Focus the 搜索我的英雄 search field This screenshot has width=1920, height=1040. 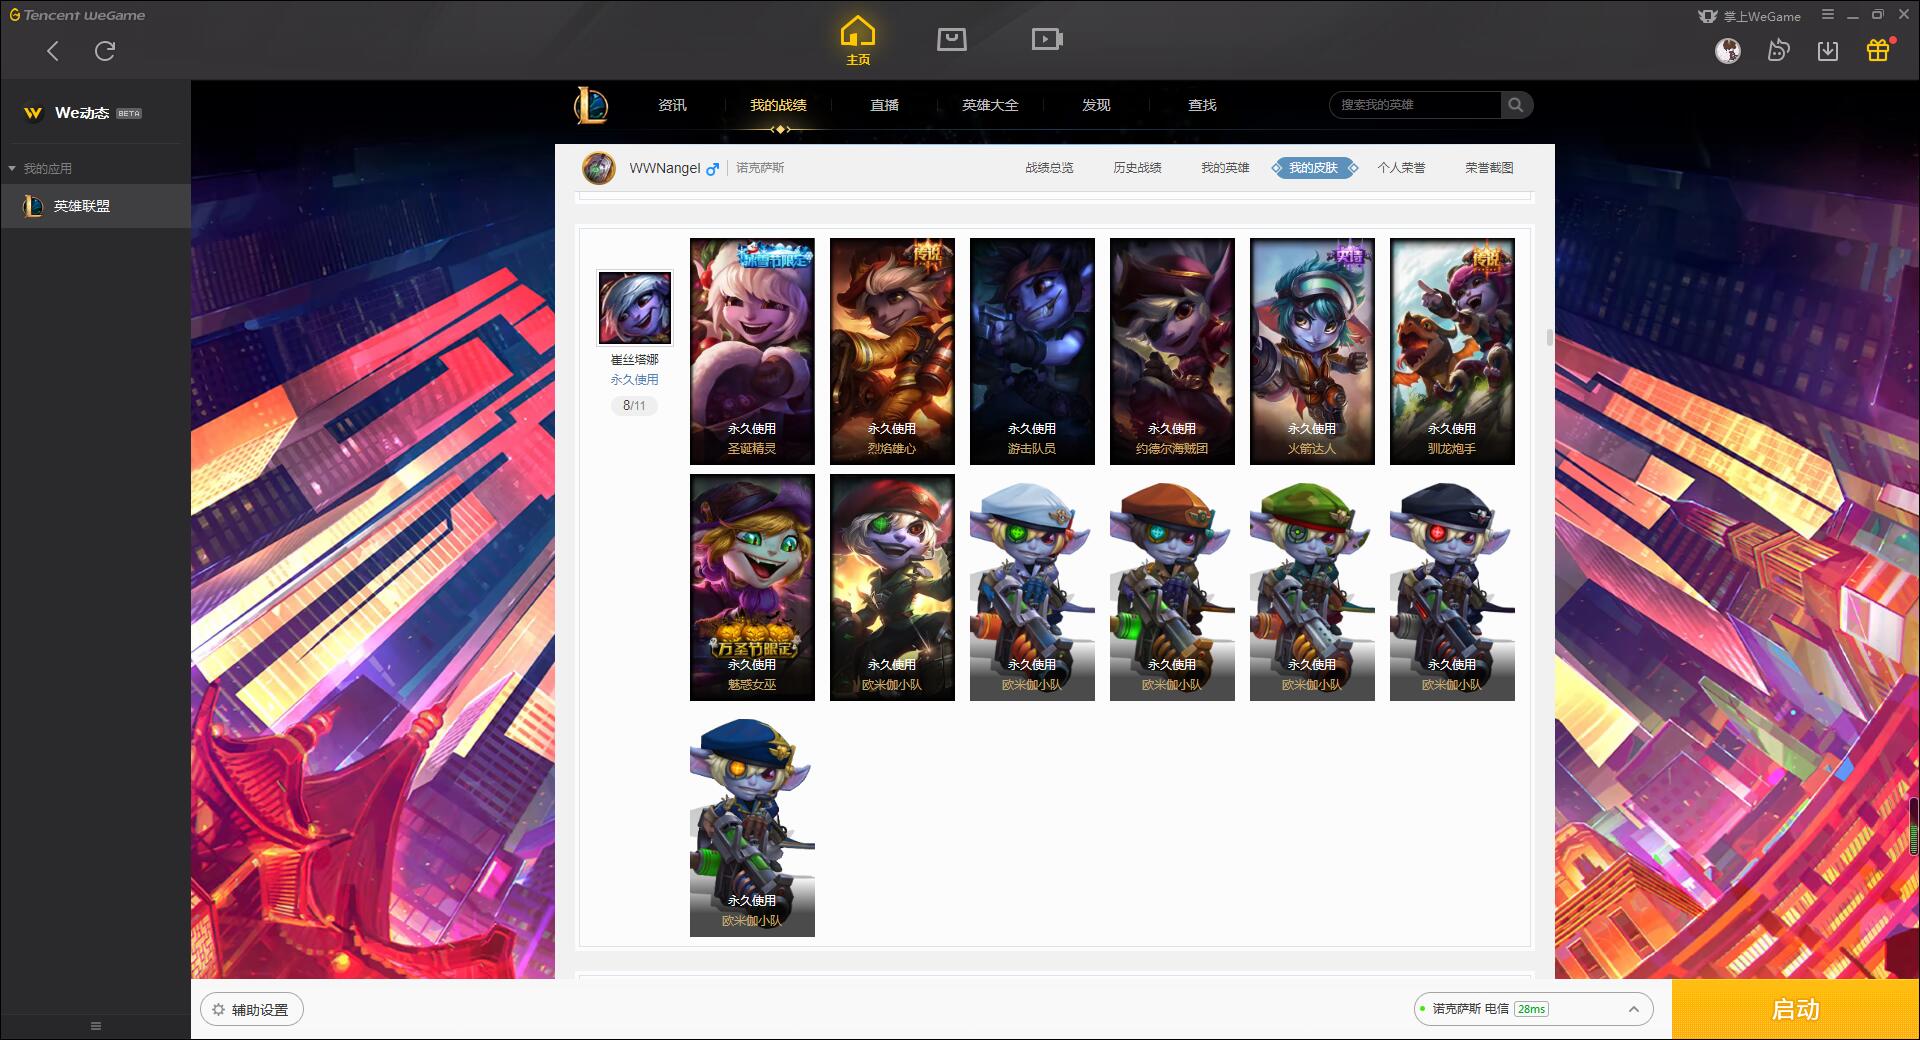pos(1415,105)
